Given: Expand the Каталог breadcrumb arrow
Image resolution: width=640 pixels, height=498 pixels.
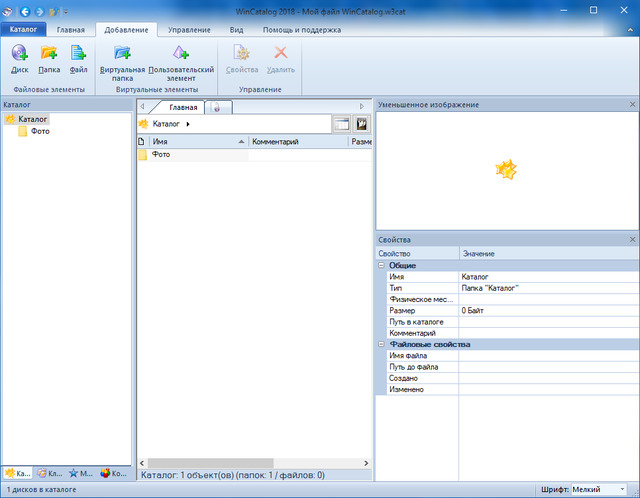Looking at the screenshot, I should coord(188,124).
